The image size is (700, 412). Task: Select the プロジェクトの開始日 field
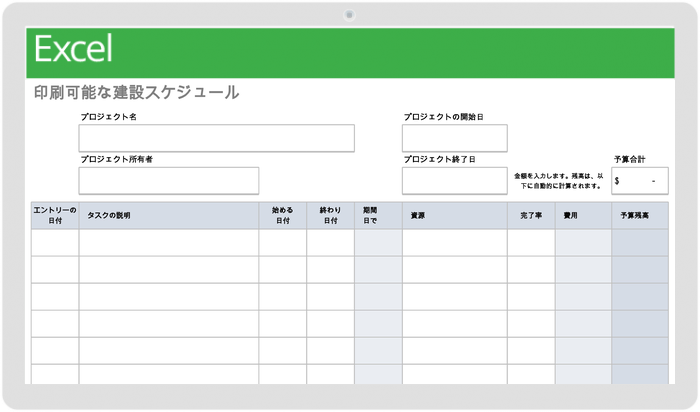click(454, 138)
